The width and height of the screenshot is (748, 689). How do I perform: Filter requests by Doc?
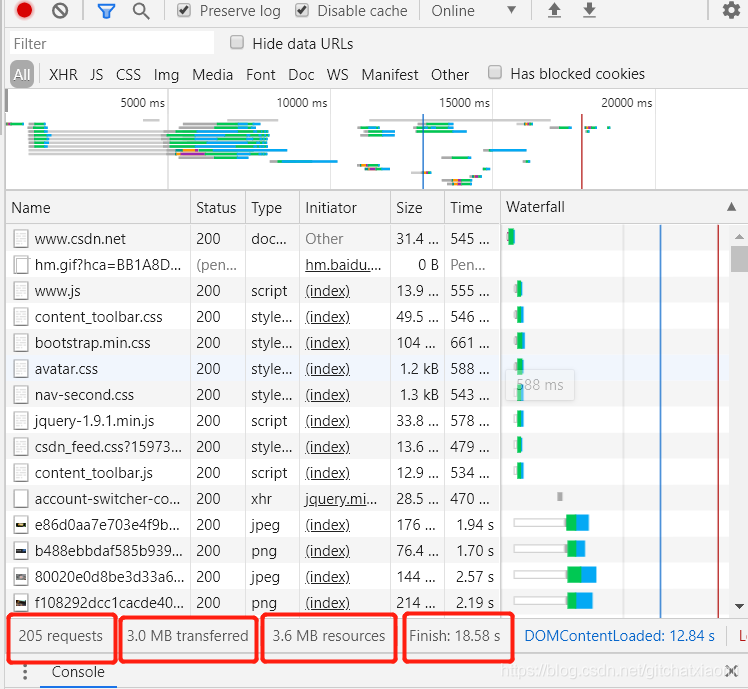pyautogui.click(x=301, y=74)
